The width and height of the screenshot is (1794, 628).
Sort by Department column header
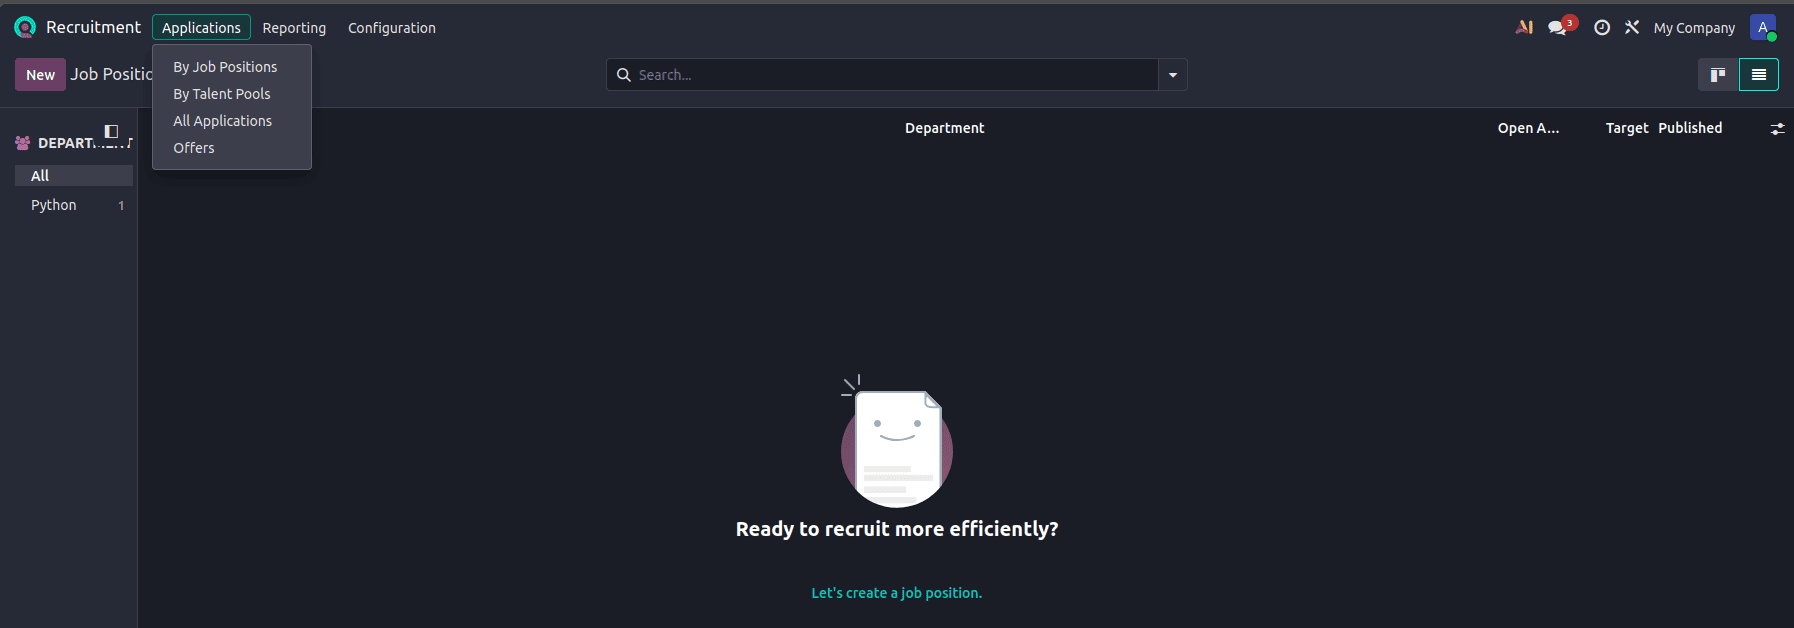click(x=944, y=128)
